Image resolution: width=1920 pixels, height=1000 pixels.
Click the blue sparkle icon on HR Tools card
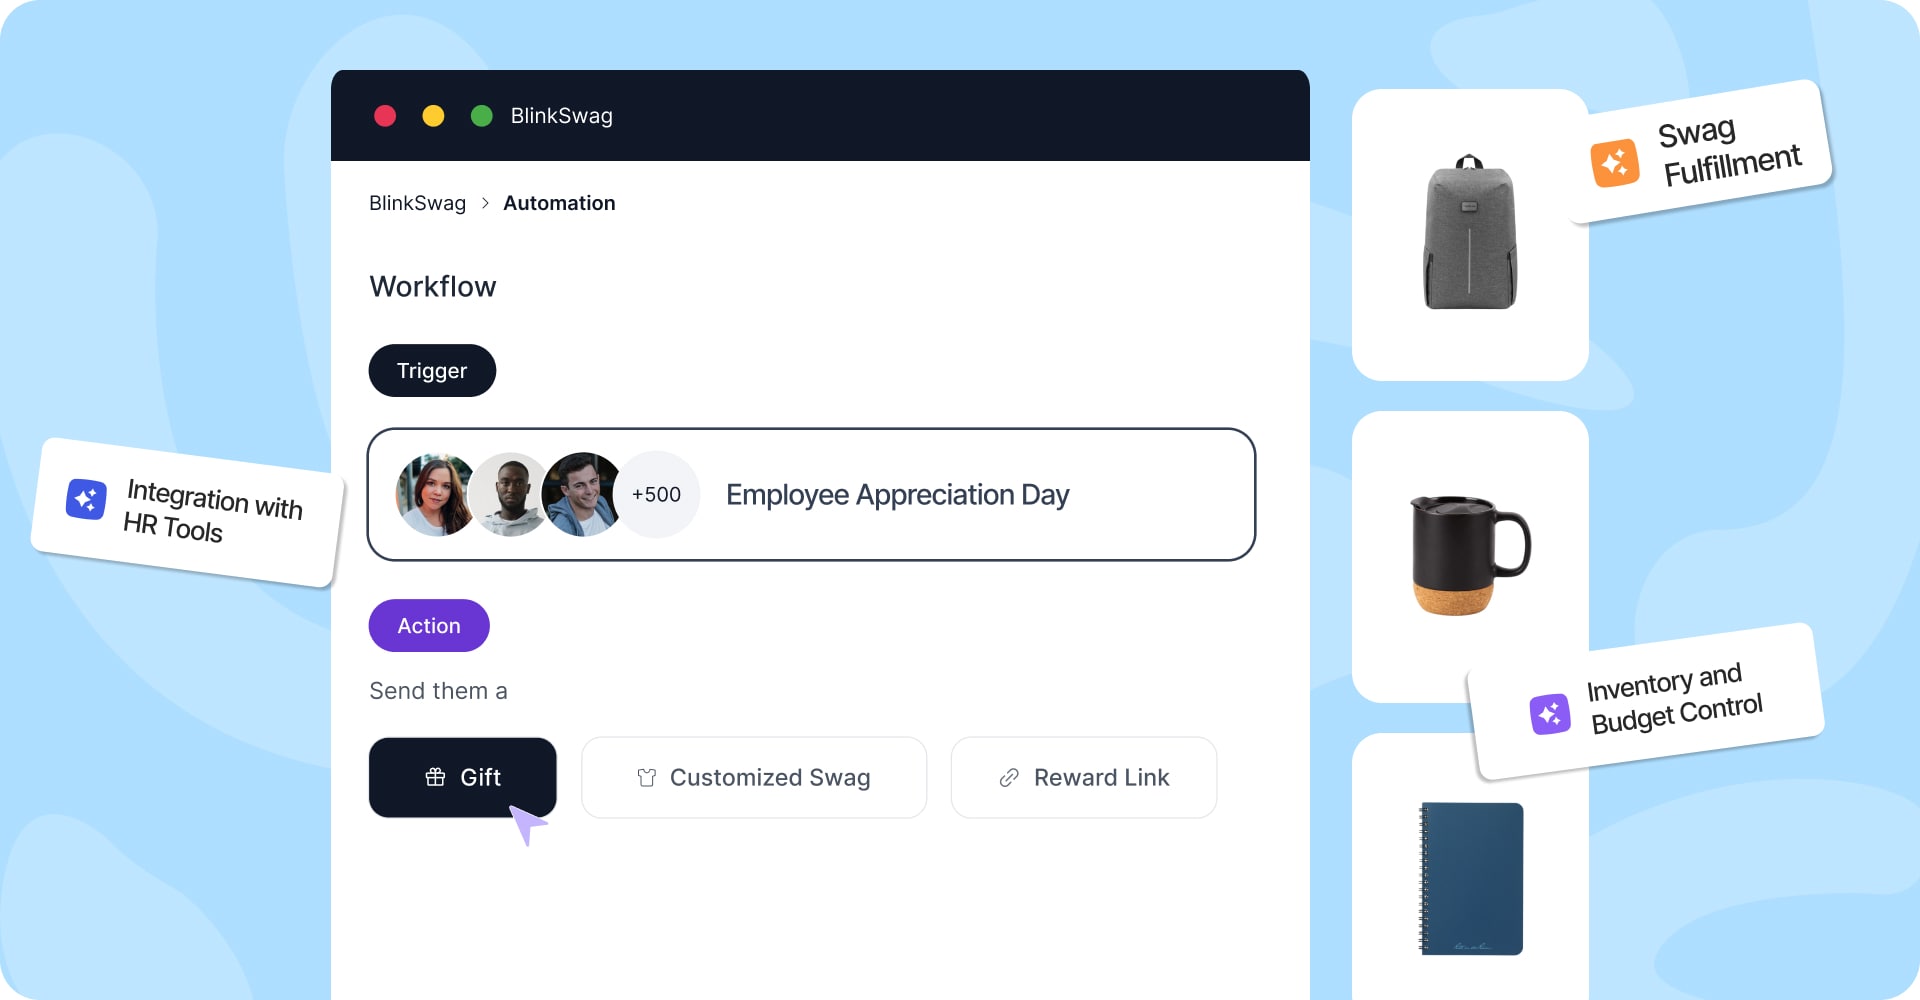click(x=86, y=499)
